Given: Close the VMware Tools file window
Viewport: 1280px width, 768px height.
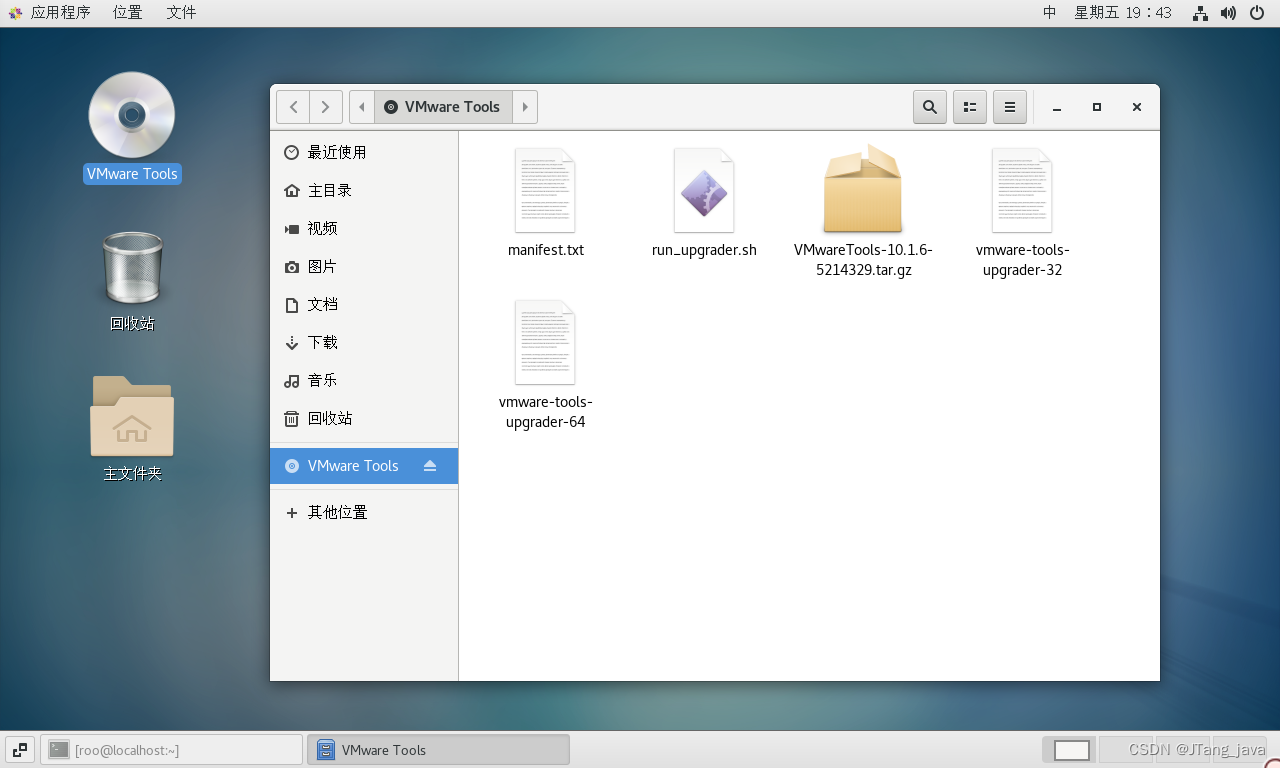Looking at the screenshot, I should click(1137, 107).
